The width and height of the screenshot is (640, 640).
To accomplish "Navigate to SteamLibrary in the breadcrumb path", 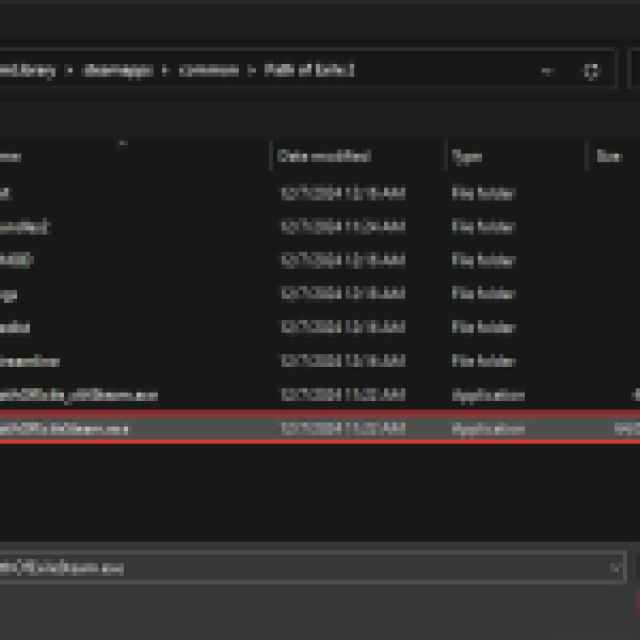I will pyautogui.click(x=30, y=71).
